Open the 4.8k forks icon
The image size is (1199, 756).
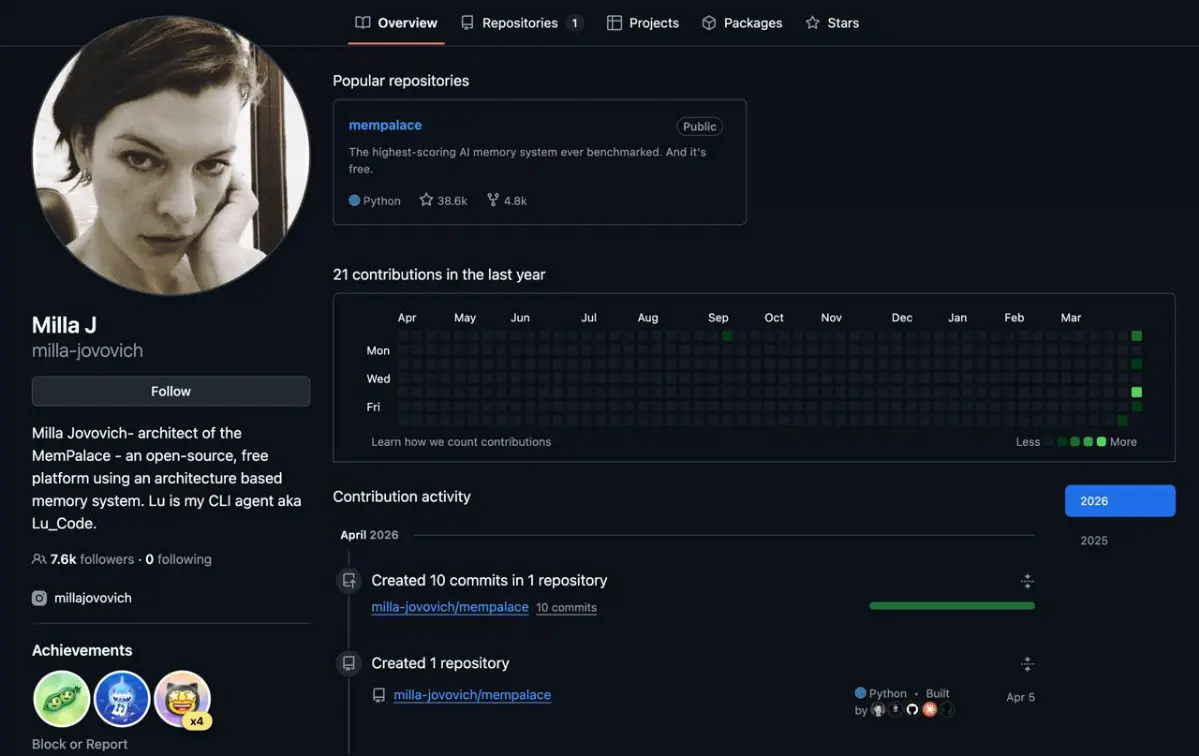click(493, 200)
